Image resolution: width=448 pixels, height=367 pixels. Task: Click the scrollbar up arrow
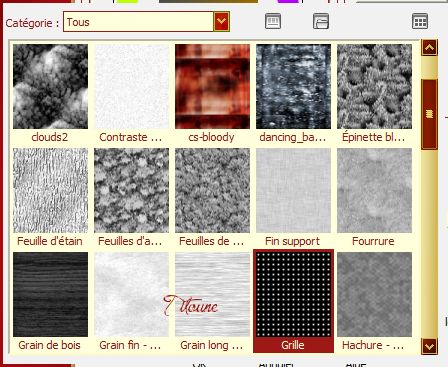click(429, 48)
